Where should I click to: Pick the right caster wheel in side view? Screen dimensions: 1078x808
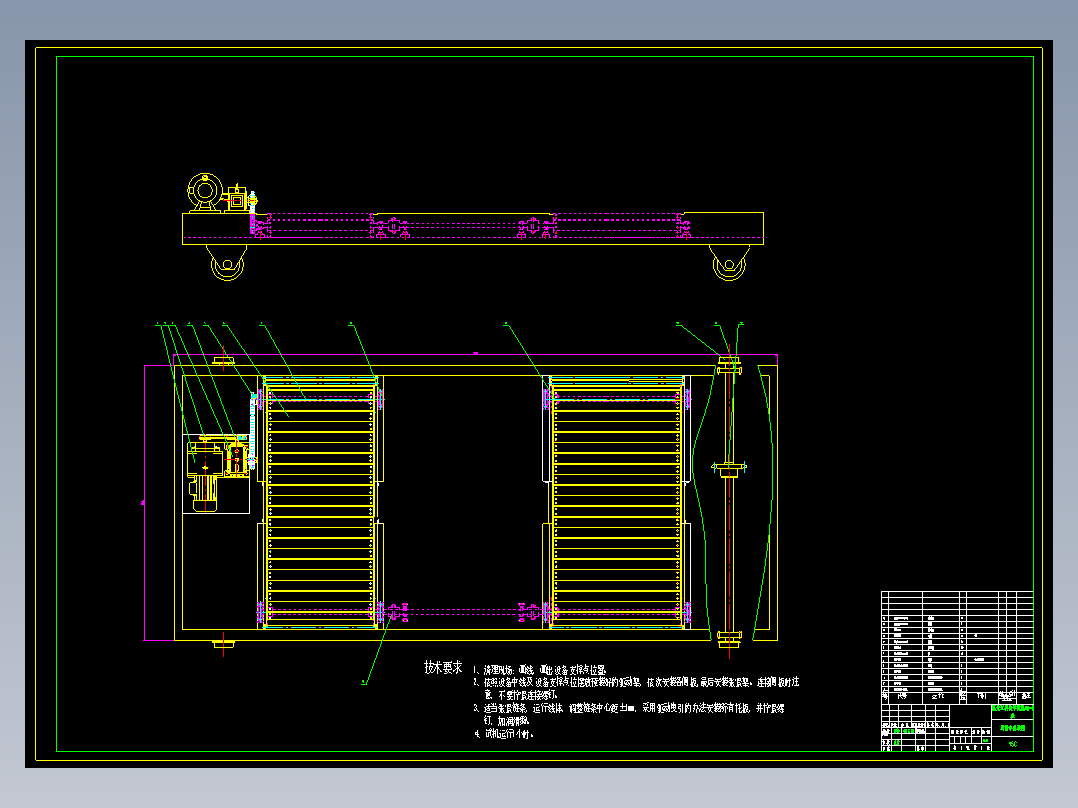(x=729, y=263)
